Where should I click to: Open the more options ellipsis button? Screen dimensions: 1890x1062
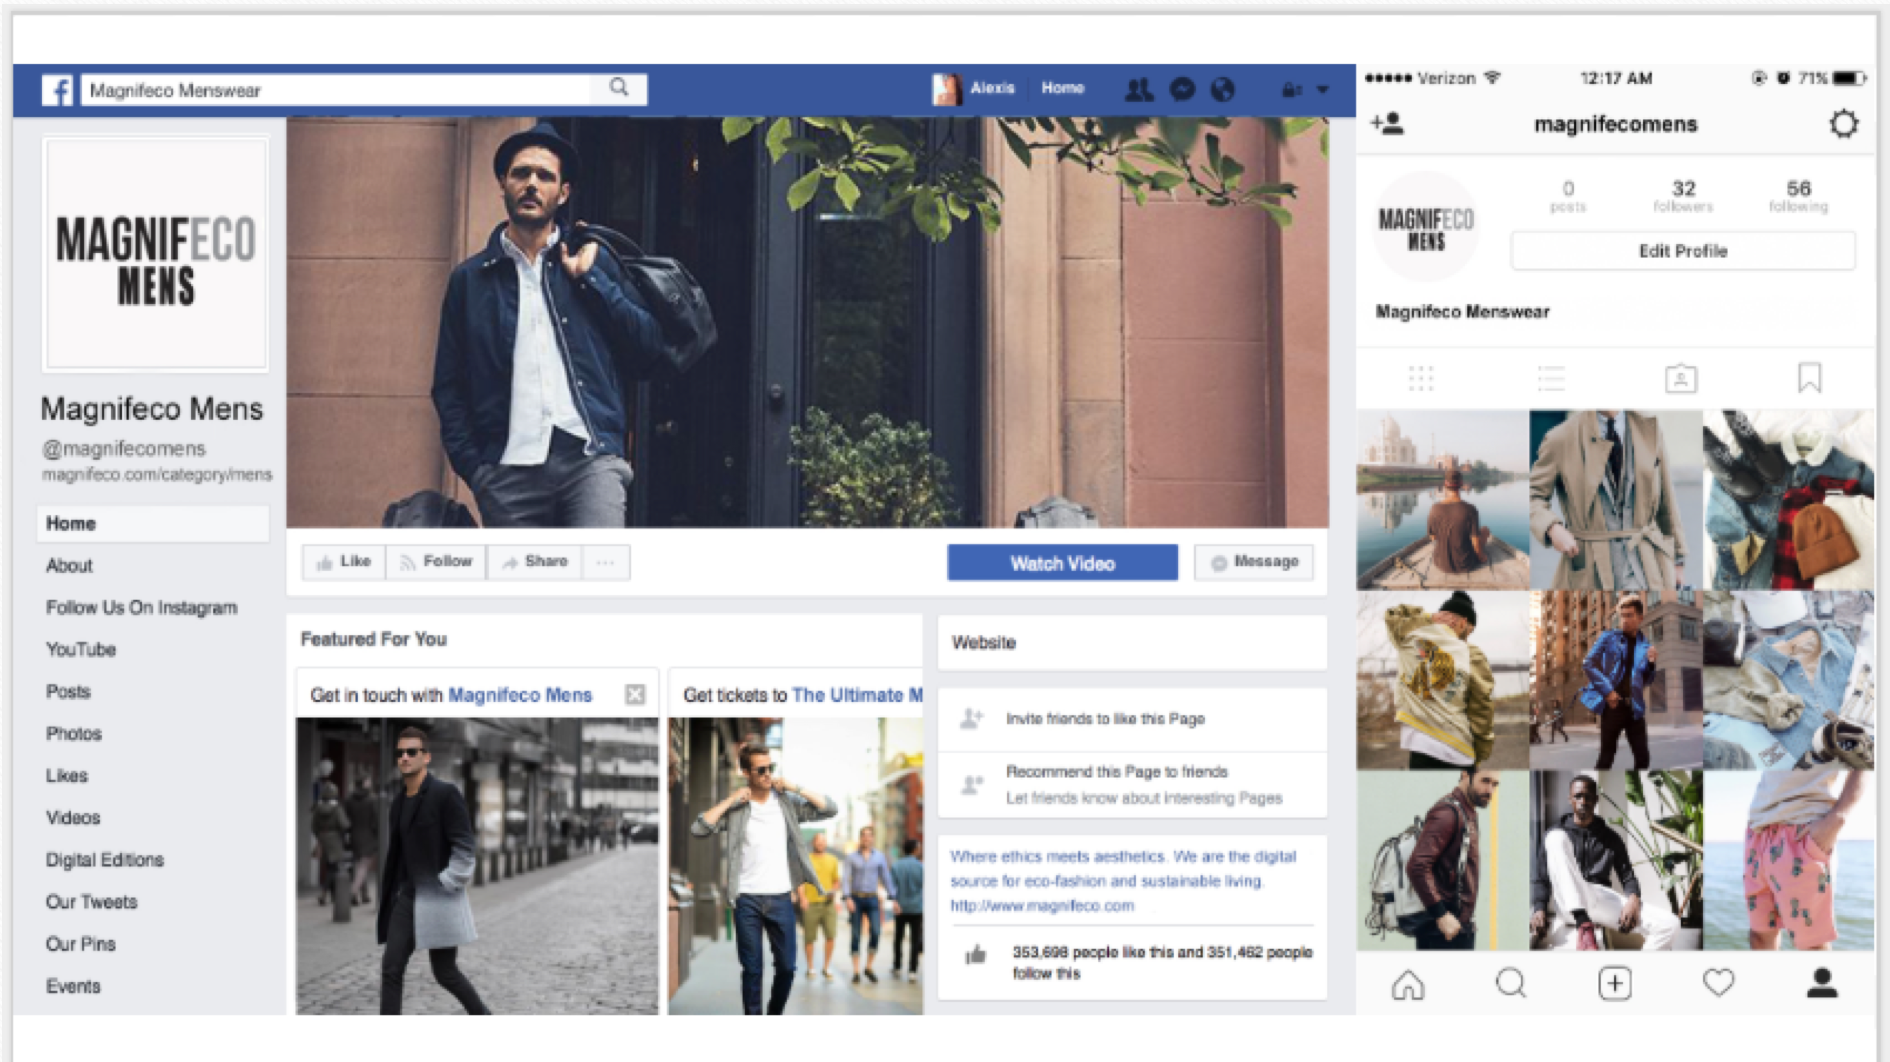(605, 562)
